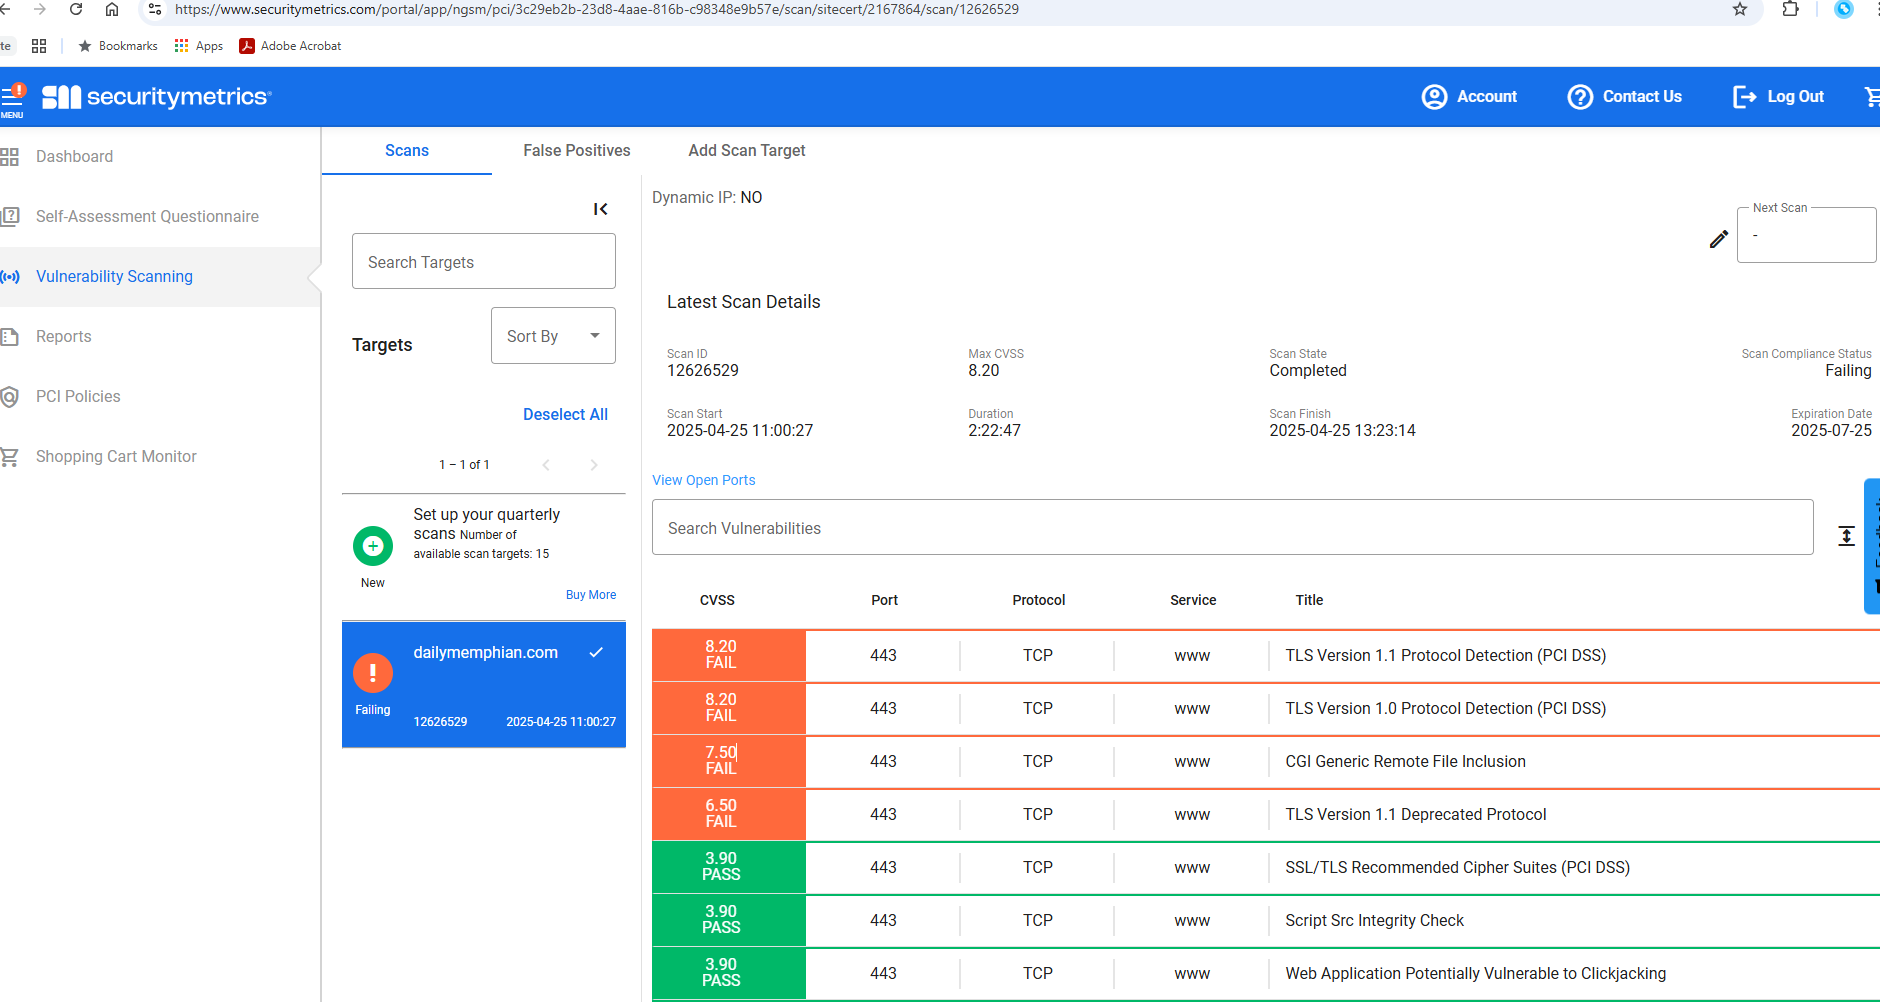Click the Reports document icon
Image resolution: width=1880 pixels, height=1002 pixels.
tap(10, 337)
